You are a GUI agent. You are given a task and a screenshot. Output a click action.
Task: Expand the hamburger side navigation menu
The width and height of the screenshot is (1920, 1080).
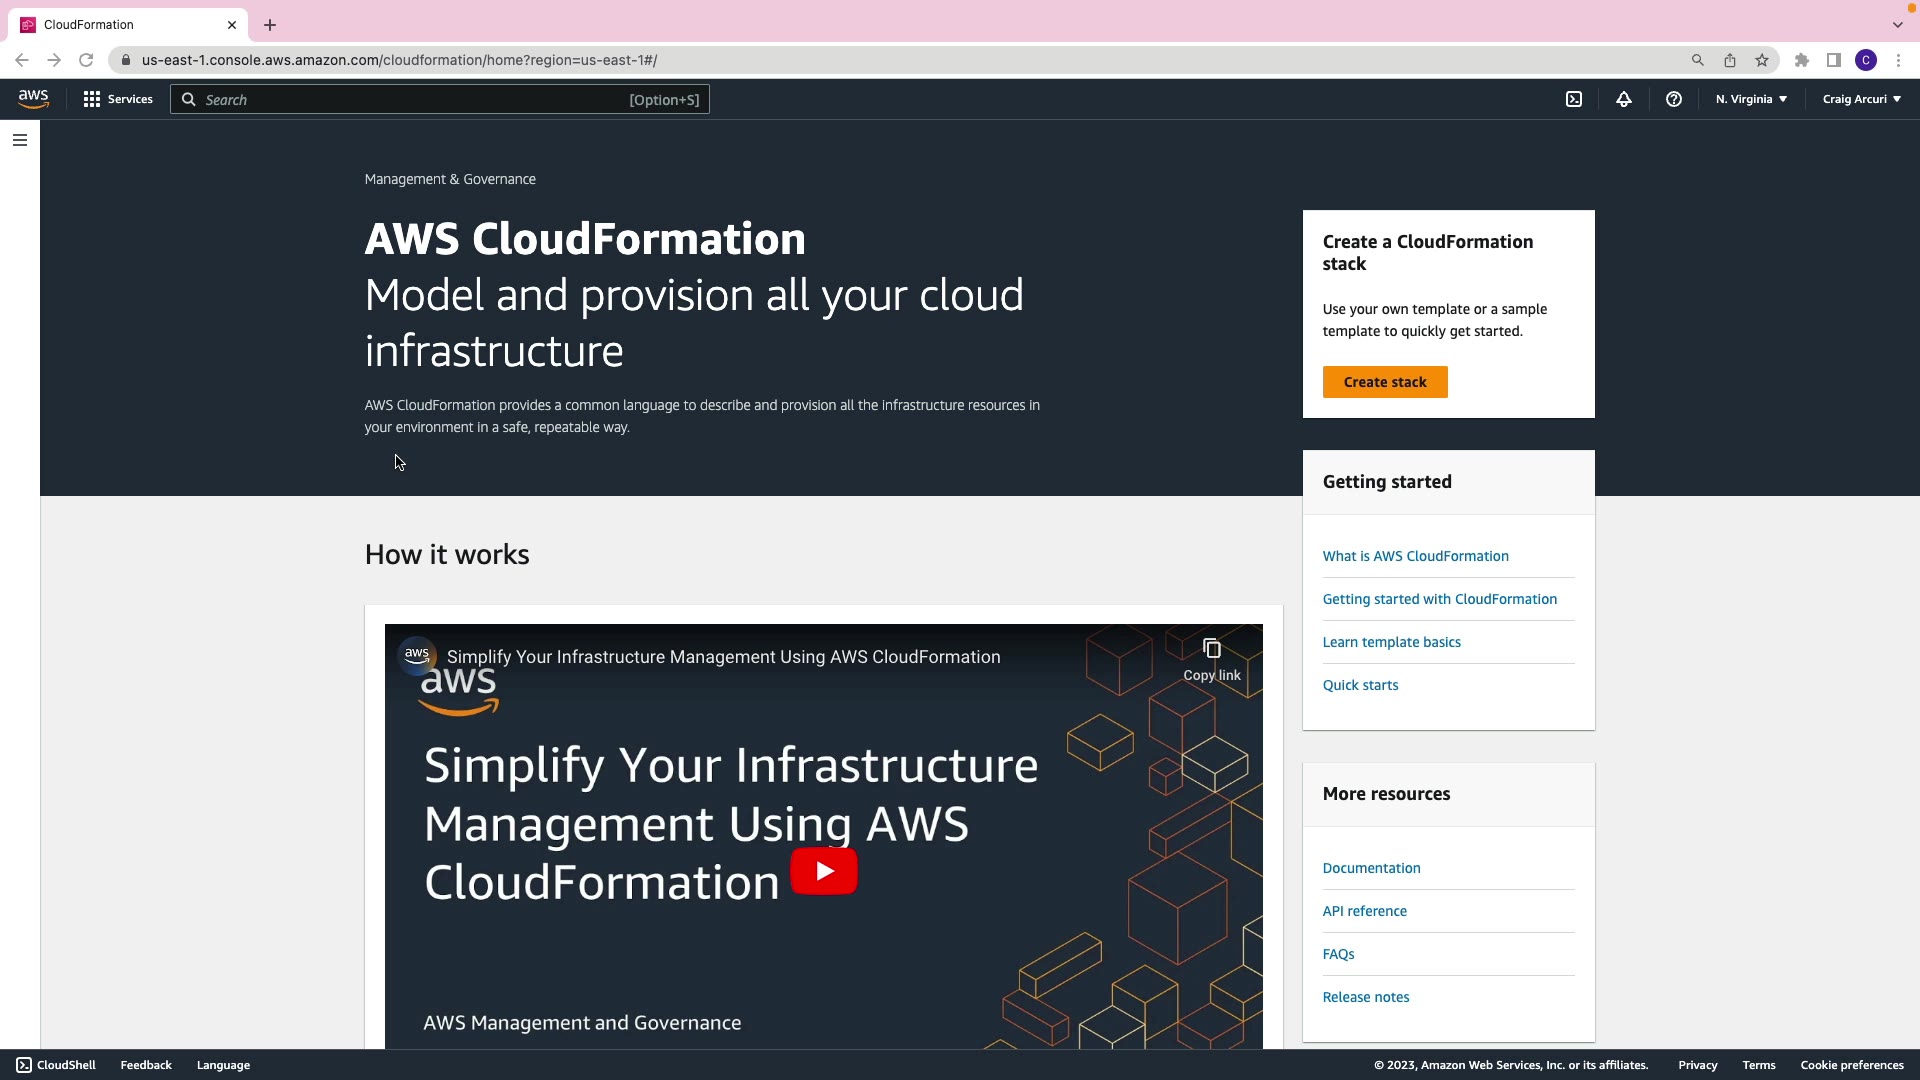pos(20,140)
